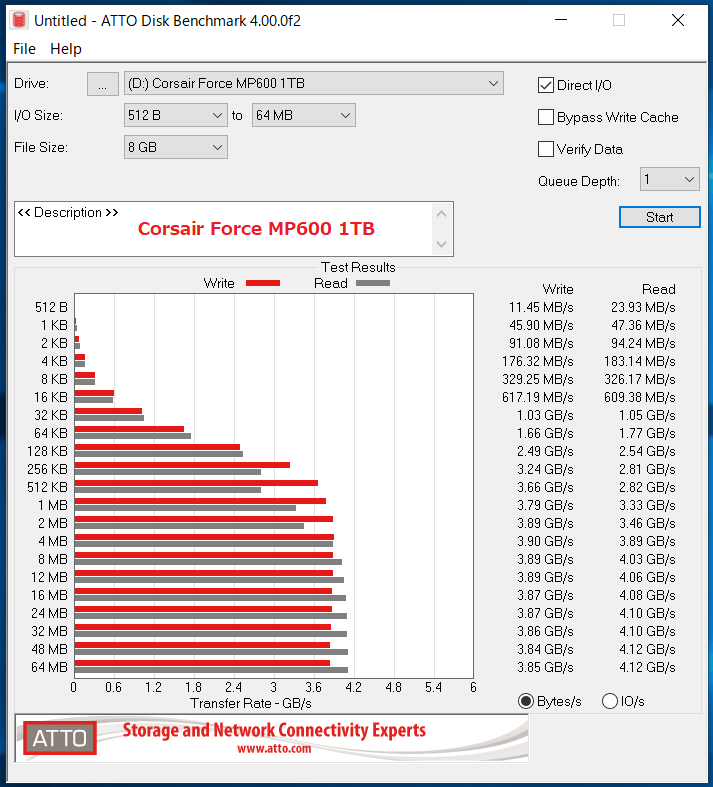Click the 64 KB read value 1.77 GB/s
This screenshot has width=713, height=787.
point(647,434)
